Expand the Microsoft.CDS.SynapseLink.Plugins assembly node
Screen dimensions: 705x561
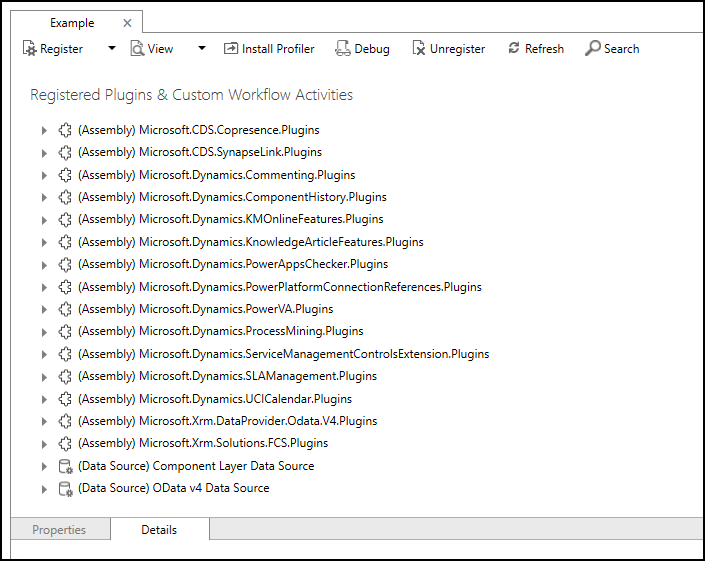44,153
